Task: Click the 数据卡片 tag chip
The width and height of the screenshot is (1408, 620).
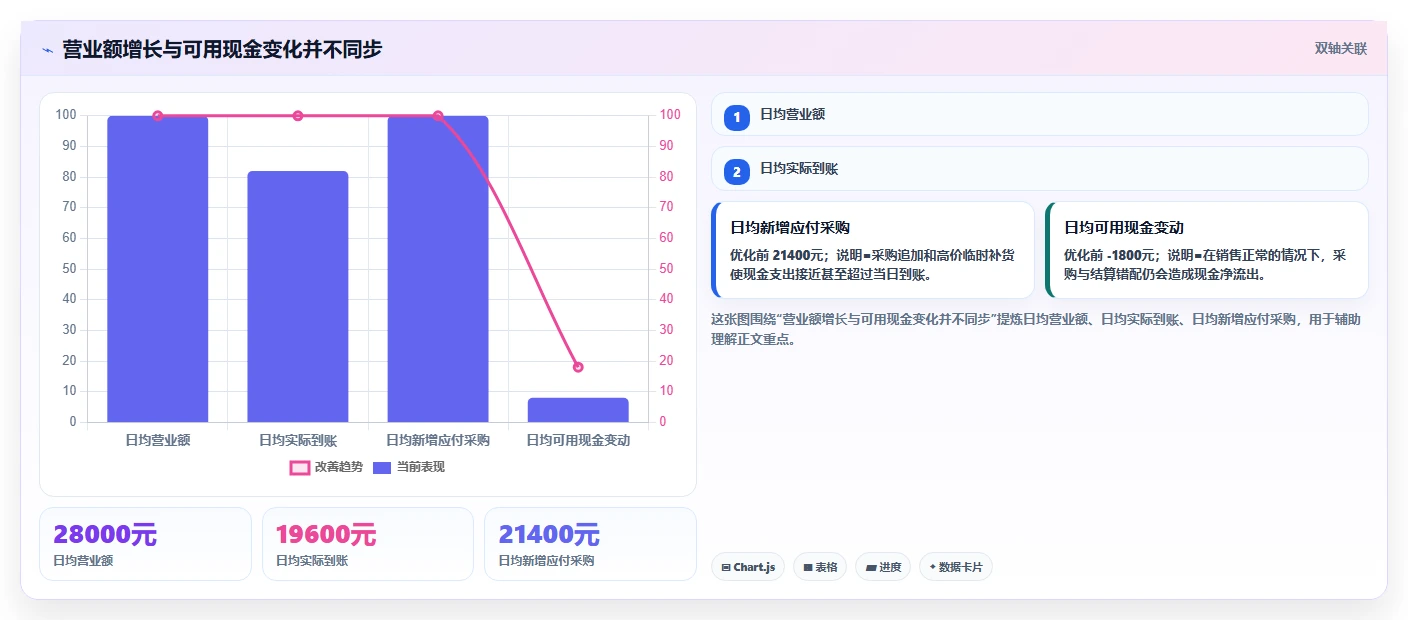Action: 955,567
